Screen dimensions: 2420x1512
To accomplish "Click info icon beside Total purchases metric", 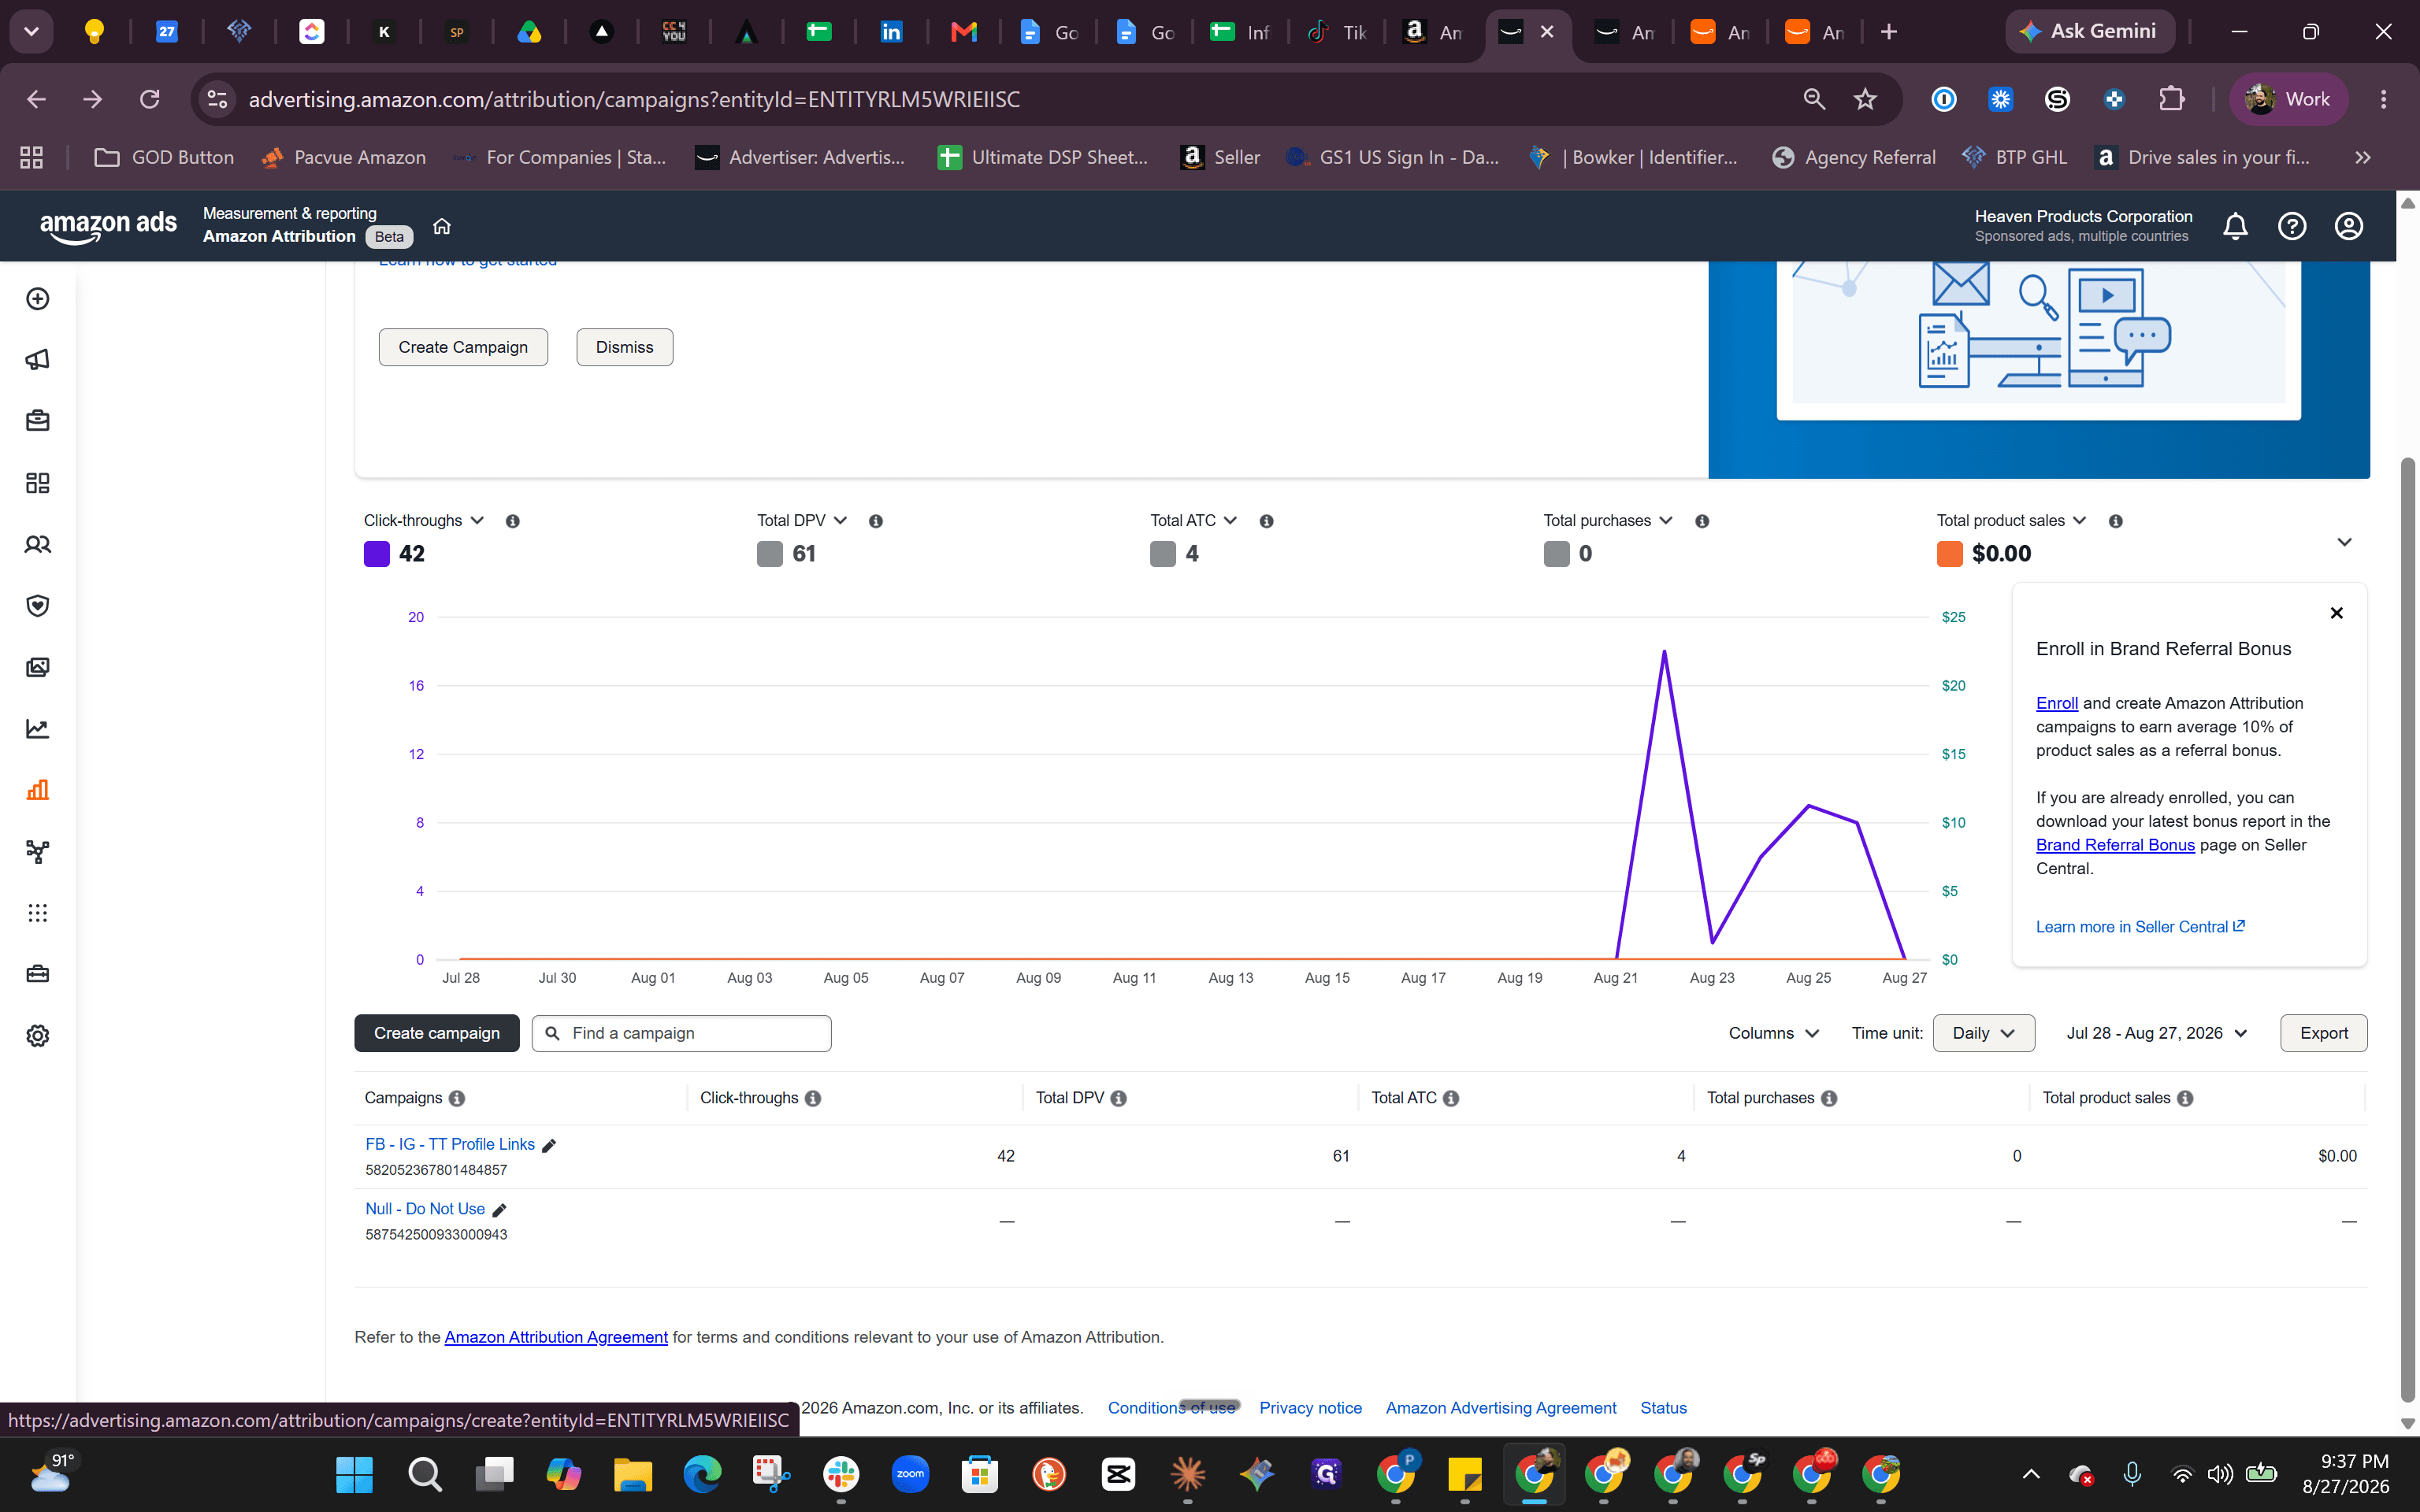I will point(1702,521).
